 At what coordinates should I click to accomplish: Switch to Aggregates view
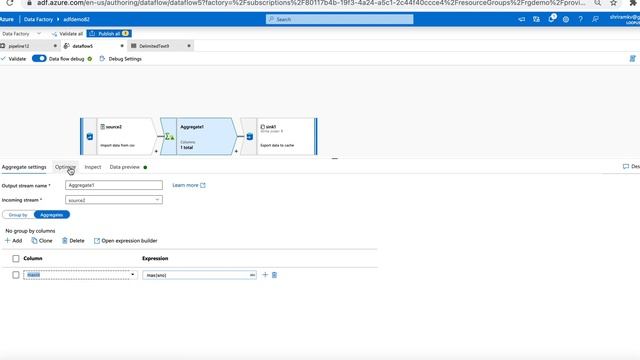(x=52, y=215)
